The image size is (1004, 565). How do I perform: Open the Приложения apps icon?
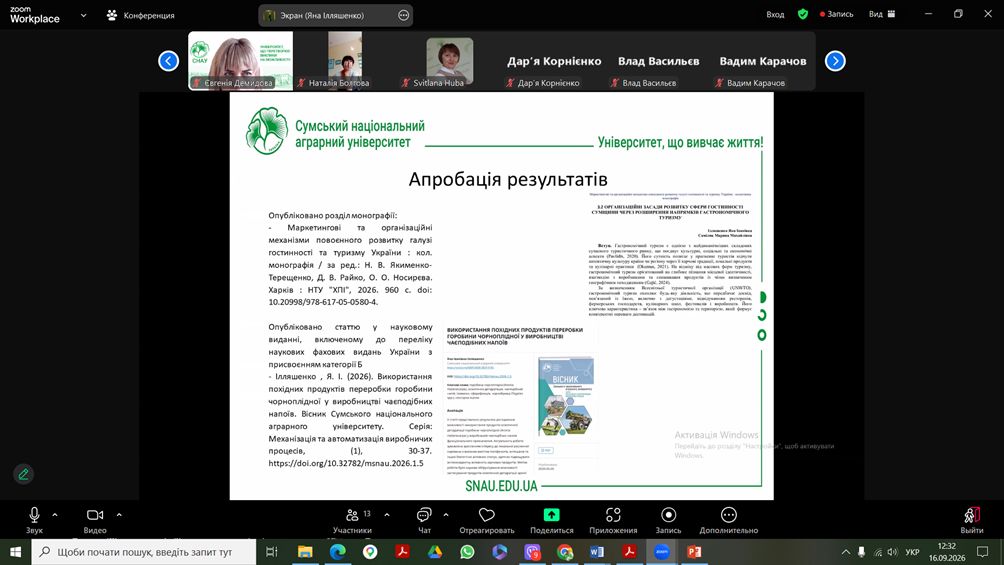(613, 515)
